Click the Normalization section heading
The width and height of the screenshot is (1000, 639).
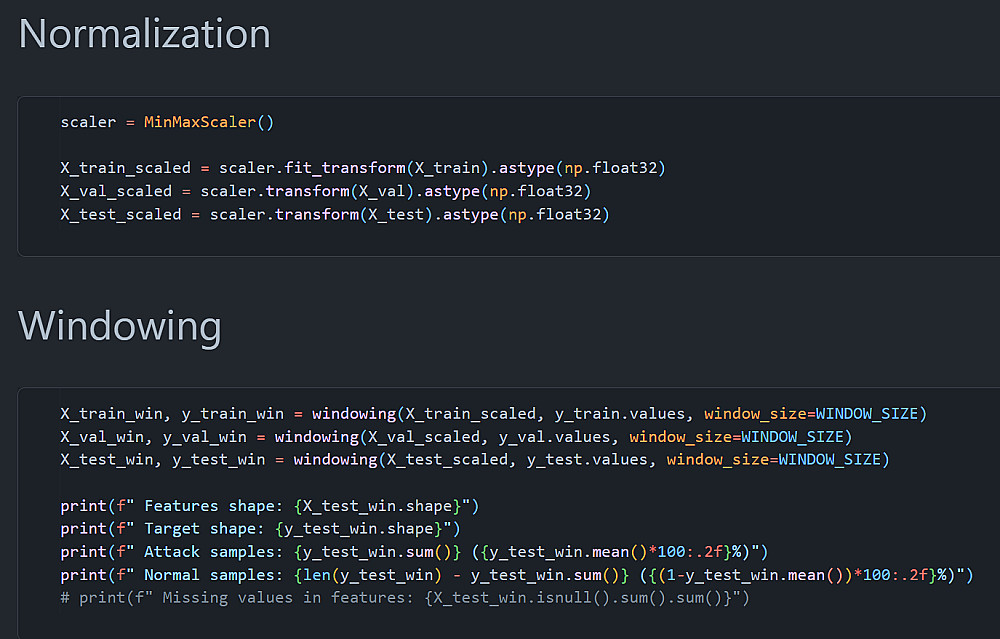(x=144, y=35)
